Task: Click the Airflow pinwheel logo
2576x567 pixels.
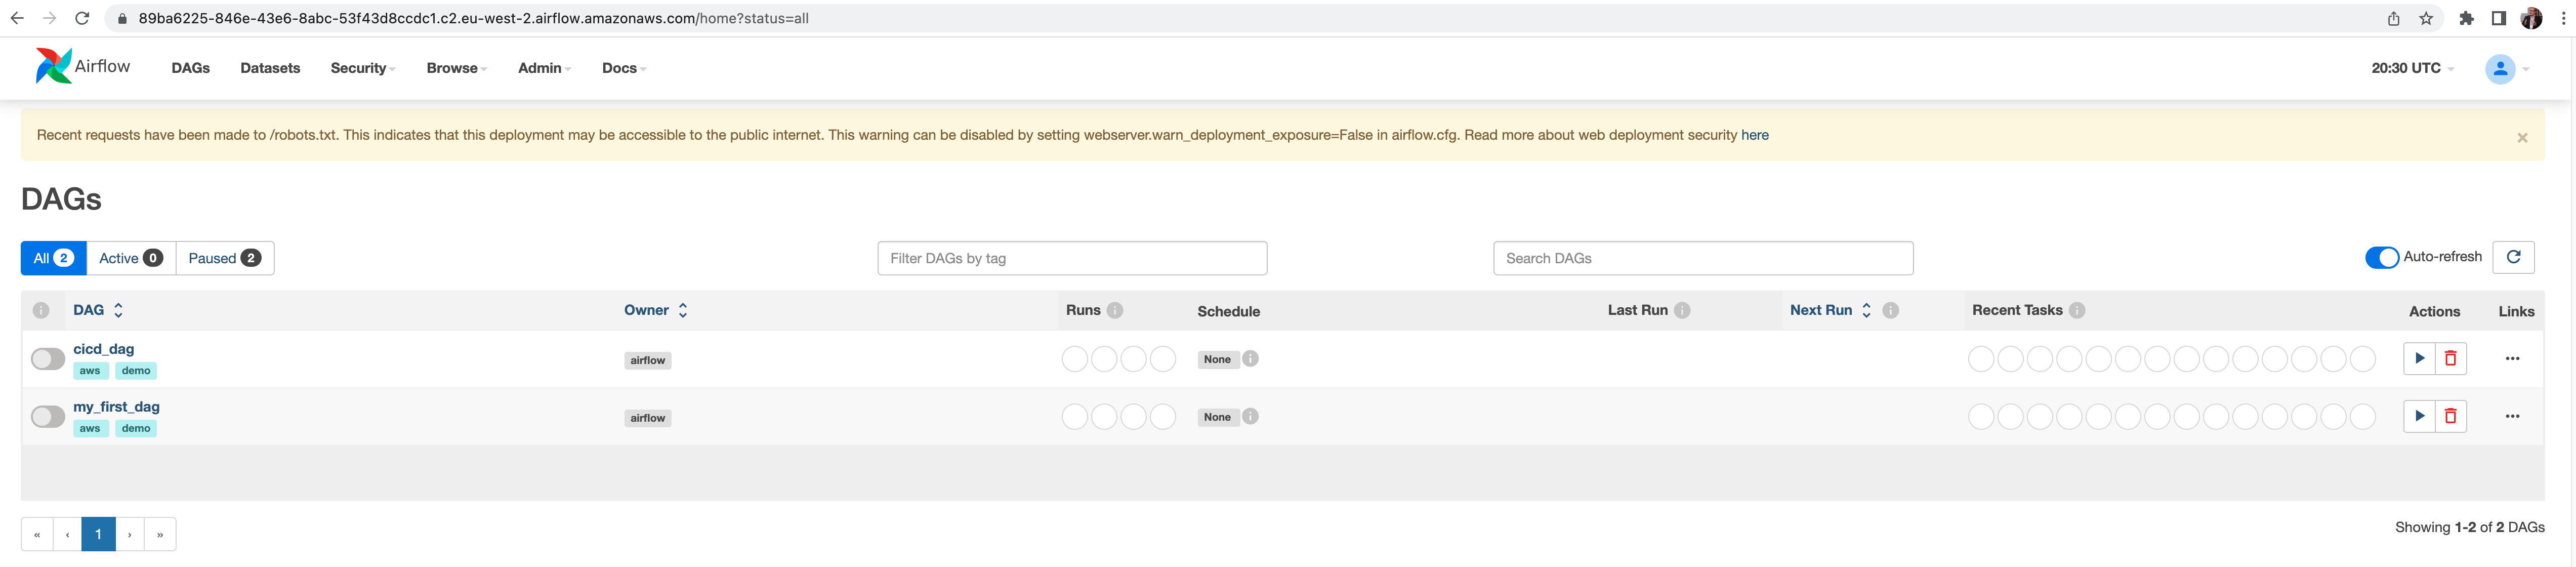Action: [53, 66]
